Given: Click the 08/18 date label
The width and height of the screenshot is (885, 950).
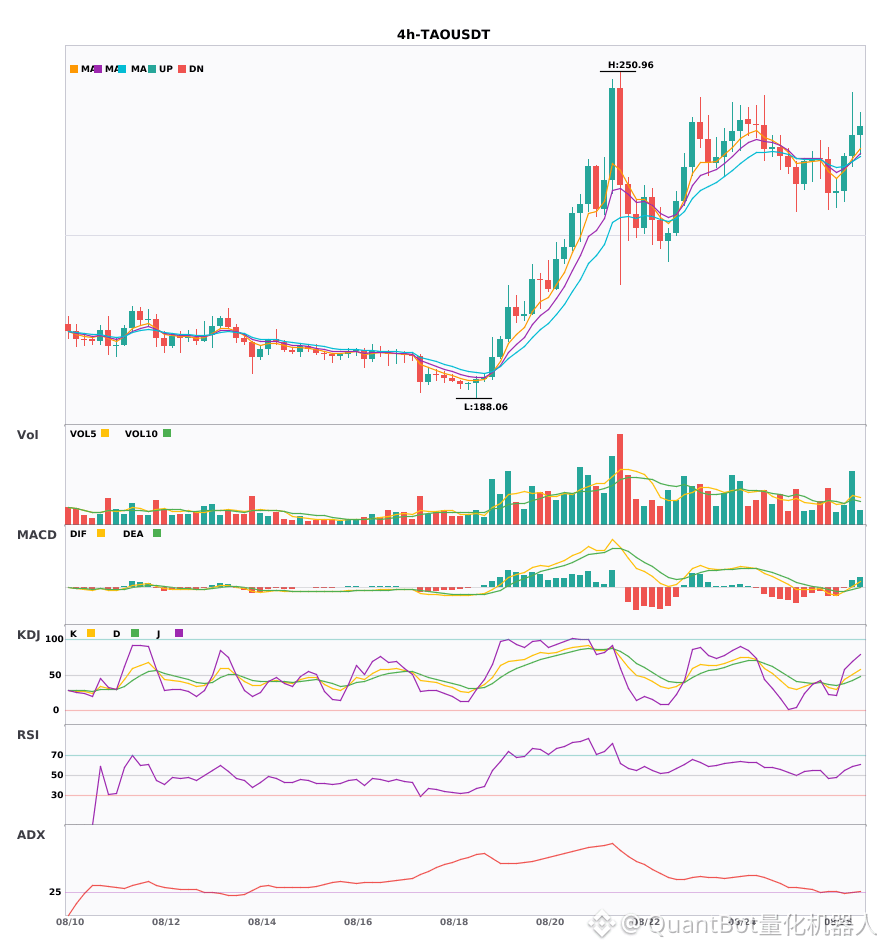Looking at the screenshot, I should [x=454, y=922].
